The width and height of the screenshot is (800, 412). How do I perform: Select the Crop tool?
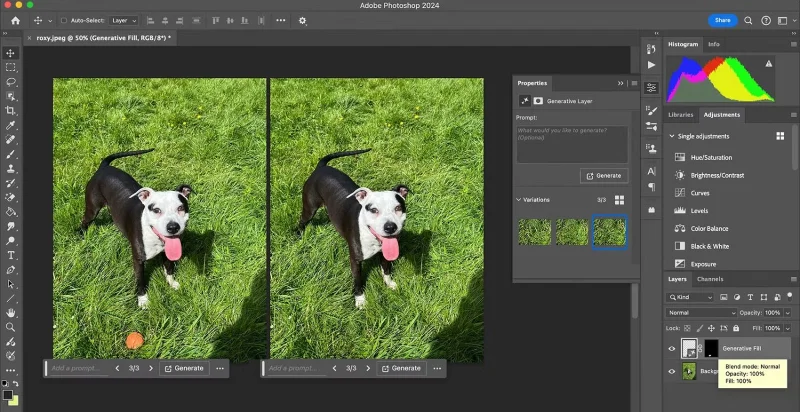10,111
